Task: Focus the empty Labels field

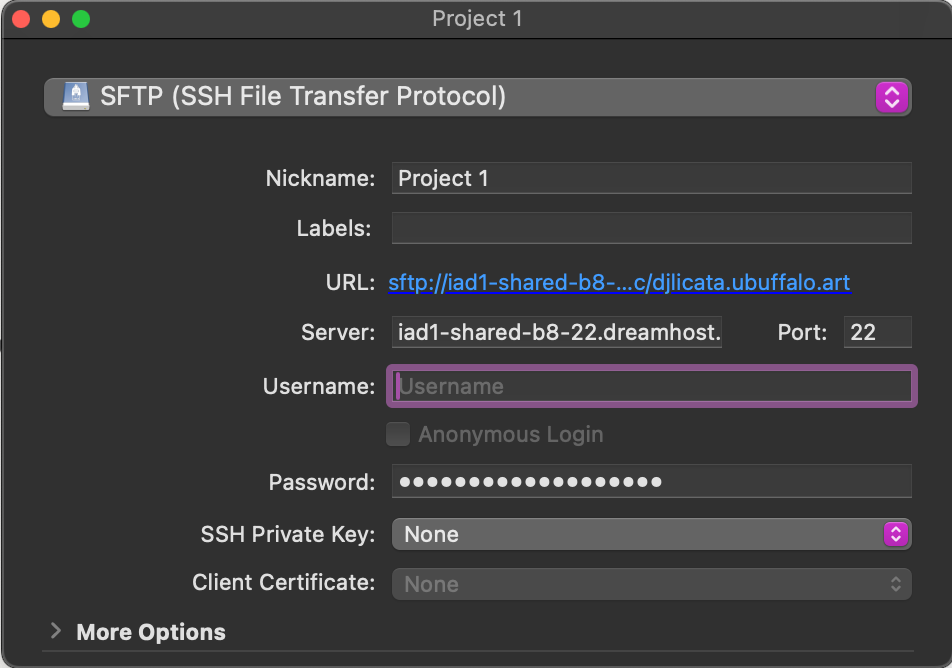Action: pos(650,228)
